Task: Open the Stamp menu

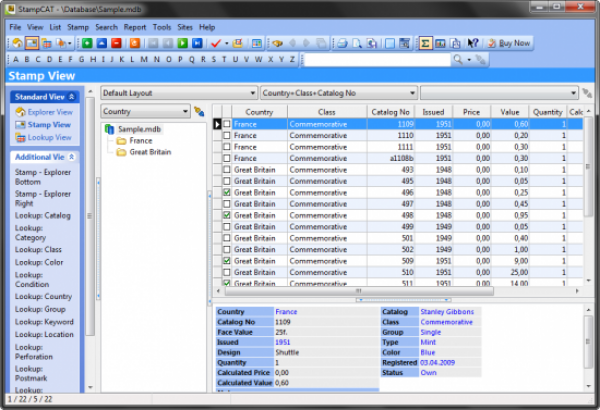Action: [78, 27]
